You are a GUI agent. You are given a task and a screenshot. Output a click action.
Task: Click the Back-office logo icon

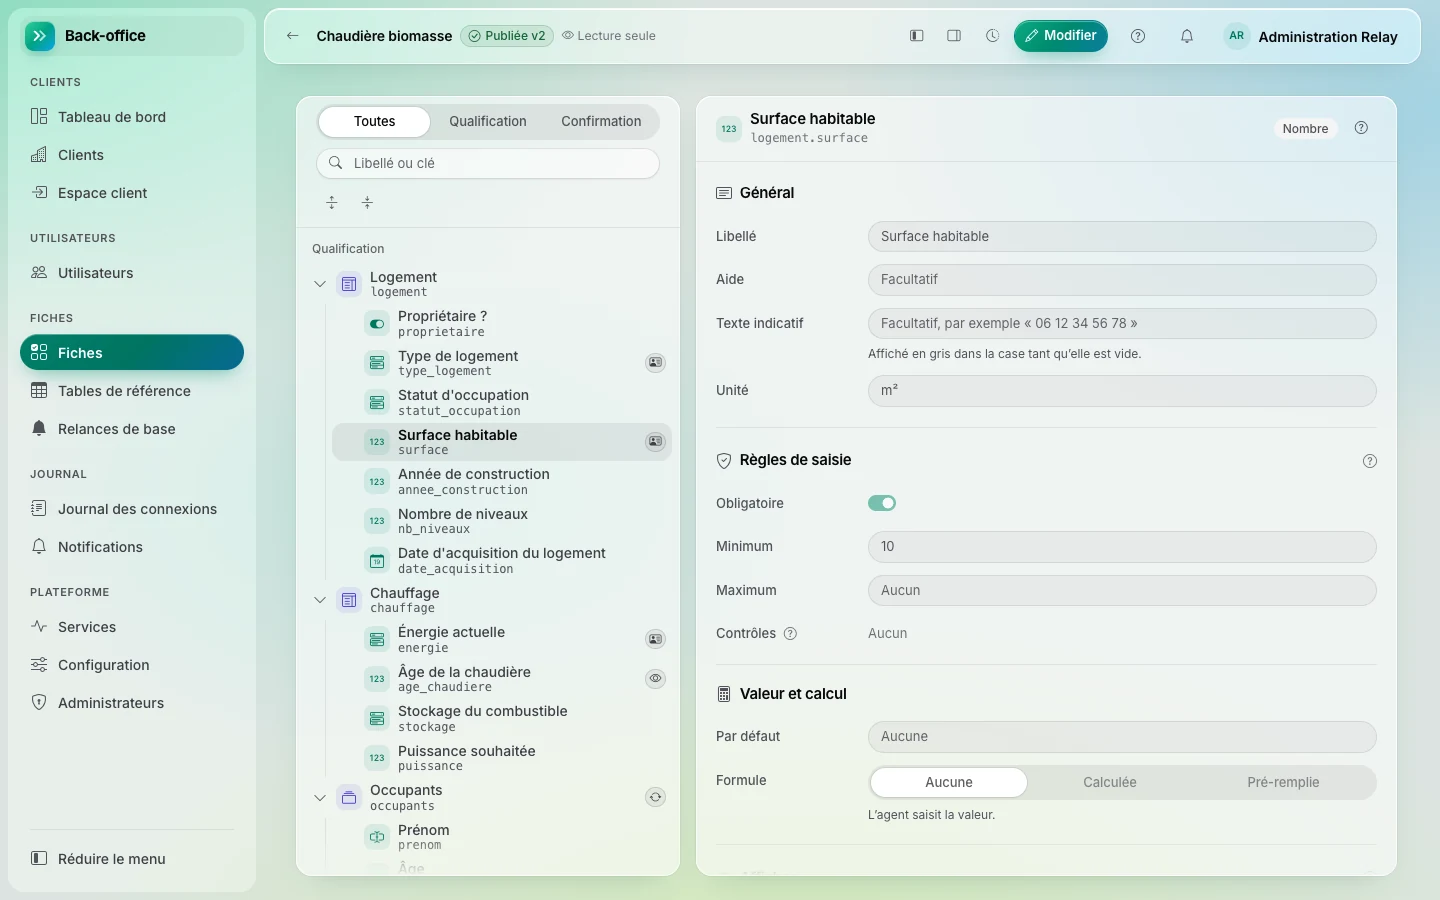(x=40, y=36)
